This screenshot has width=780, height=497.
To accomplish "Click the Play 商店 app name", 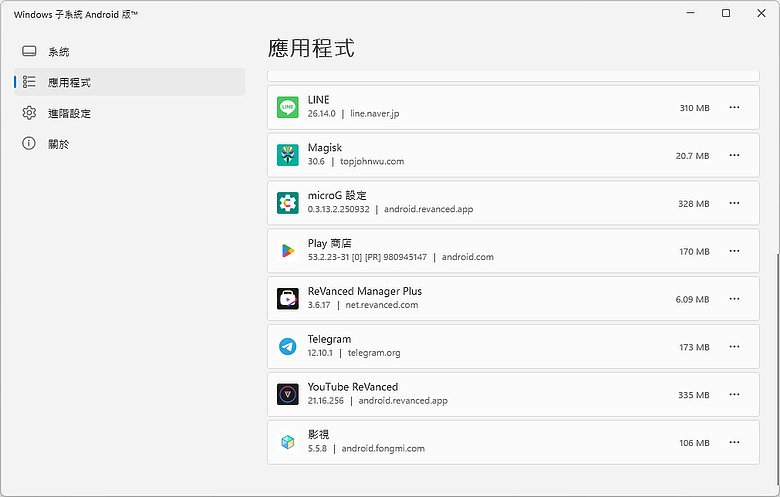I will (x=329, y=243).
